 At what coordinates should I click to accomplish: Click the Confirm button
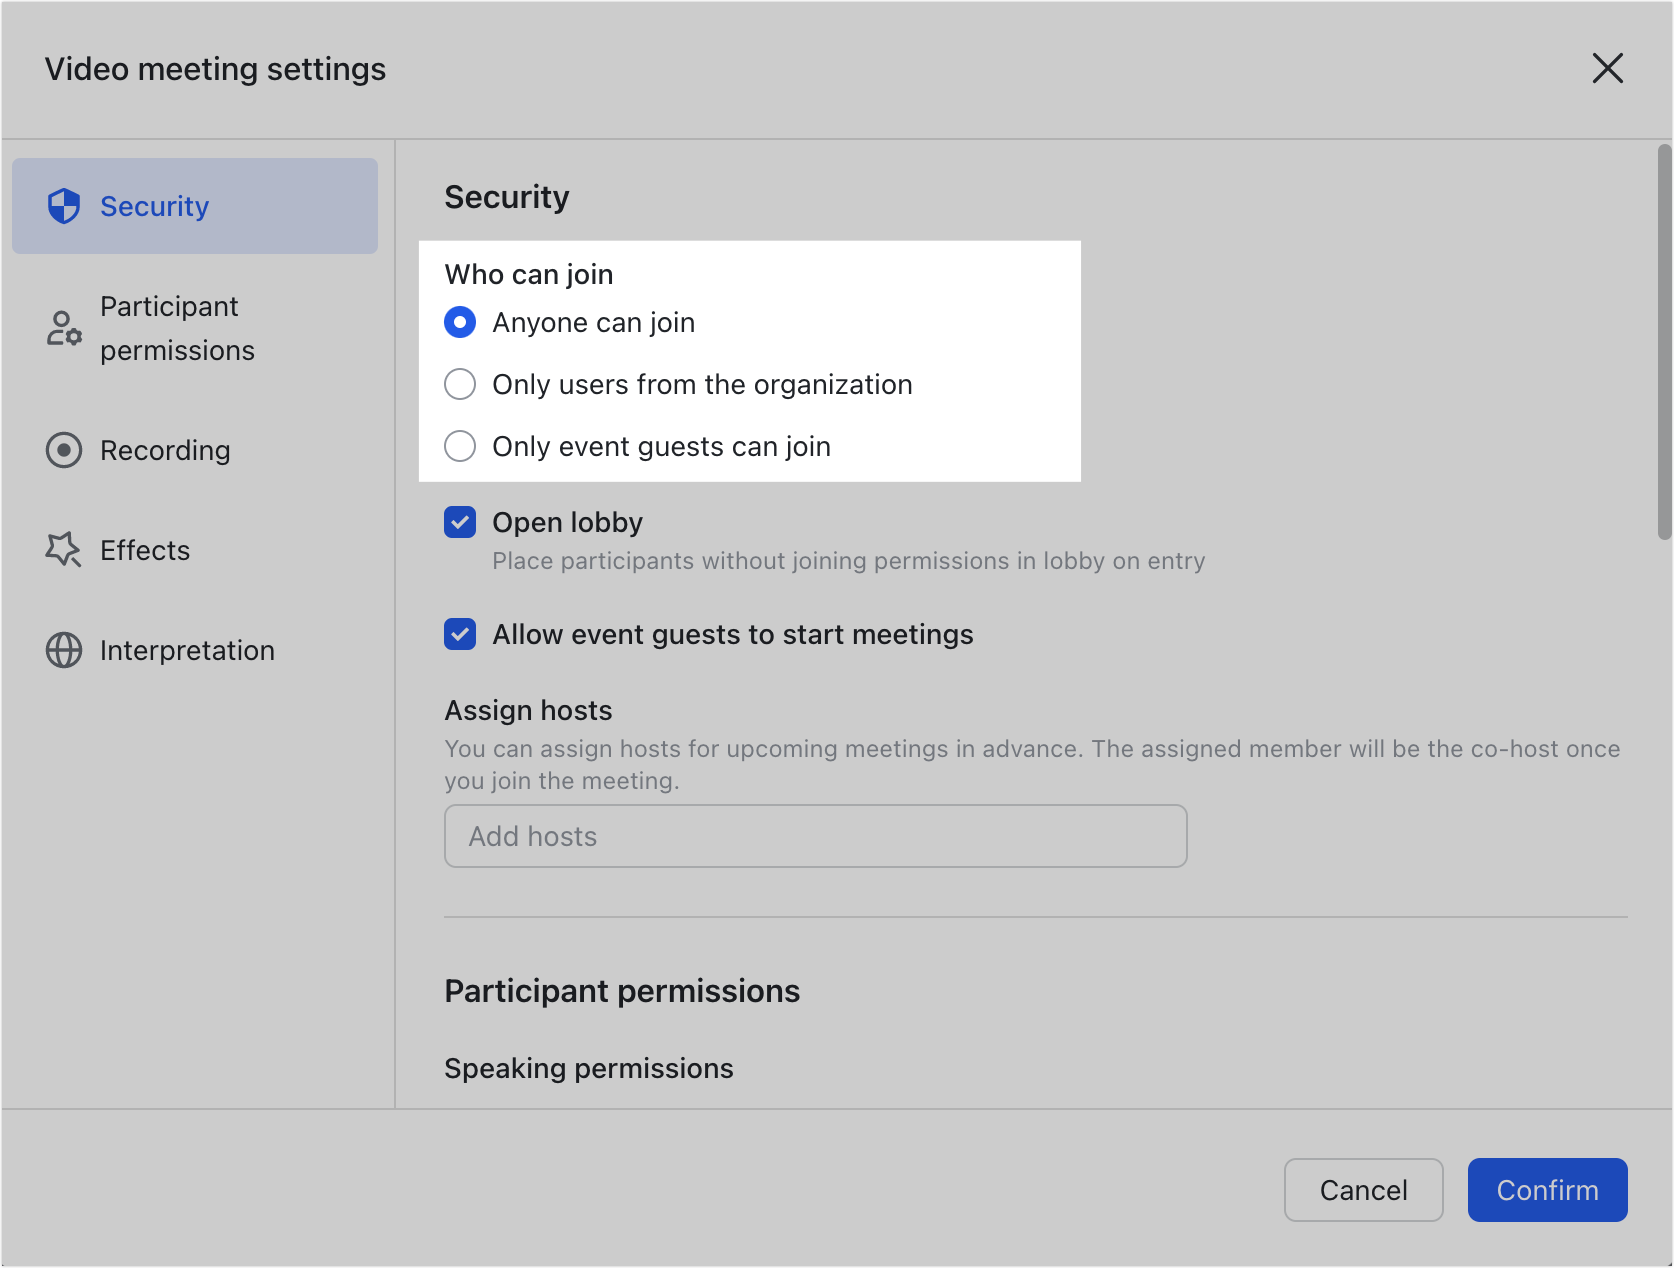click(1547, 1190)
